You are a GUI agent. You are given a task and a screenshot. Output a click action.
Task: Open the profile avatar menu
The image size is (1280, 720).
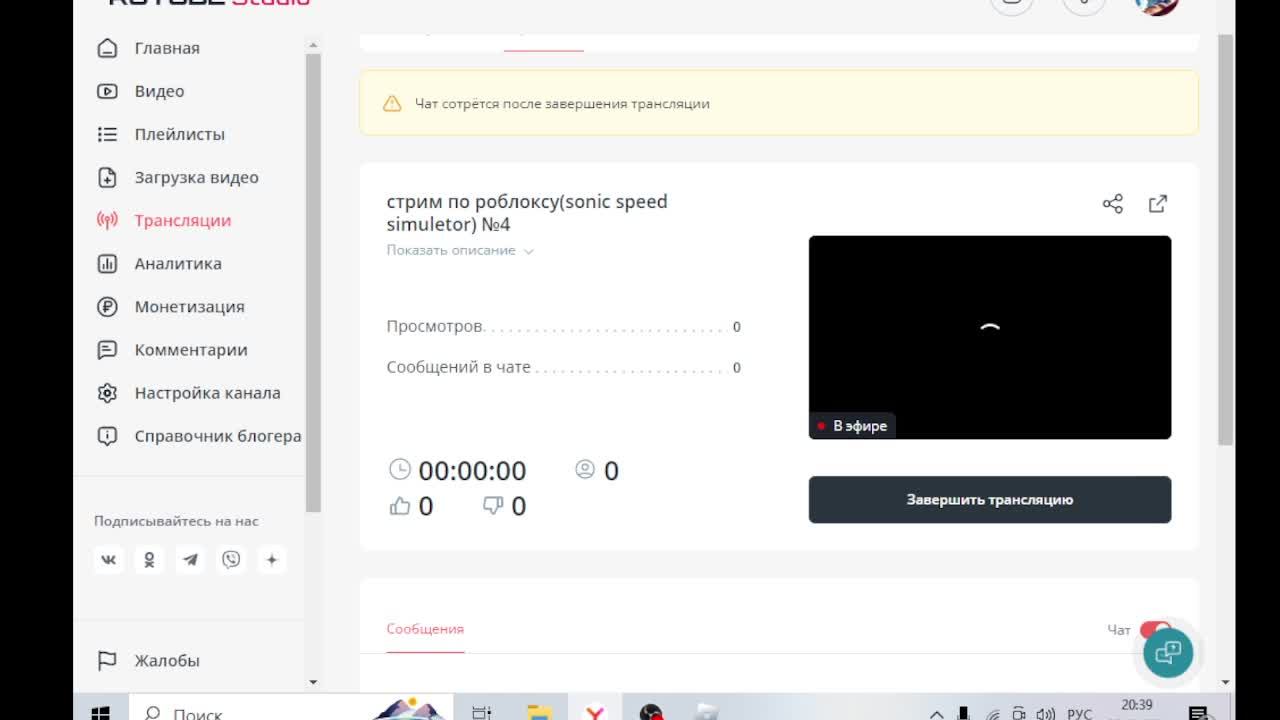coord(1157,3)
